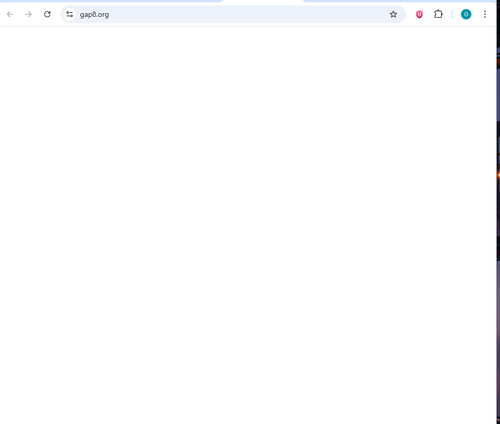This screenshot has height=424, width=500.
Task: Go back to the previous page
Action: coord(10,14)
